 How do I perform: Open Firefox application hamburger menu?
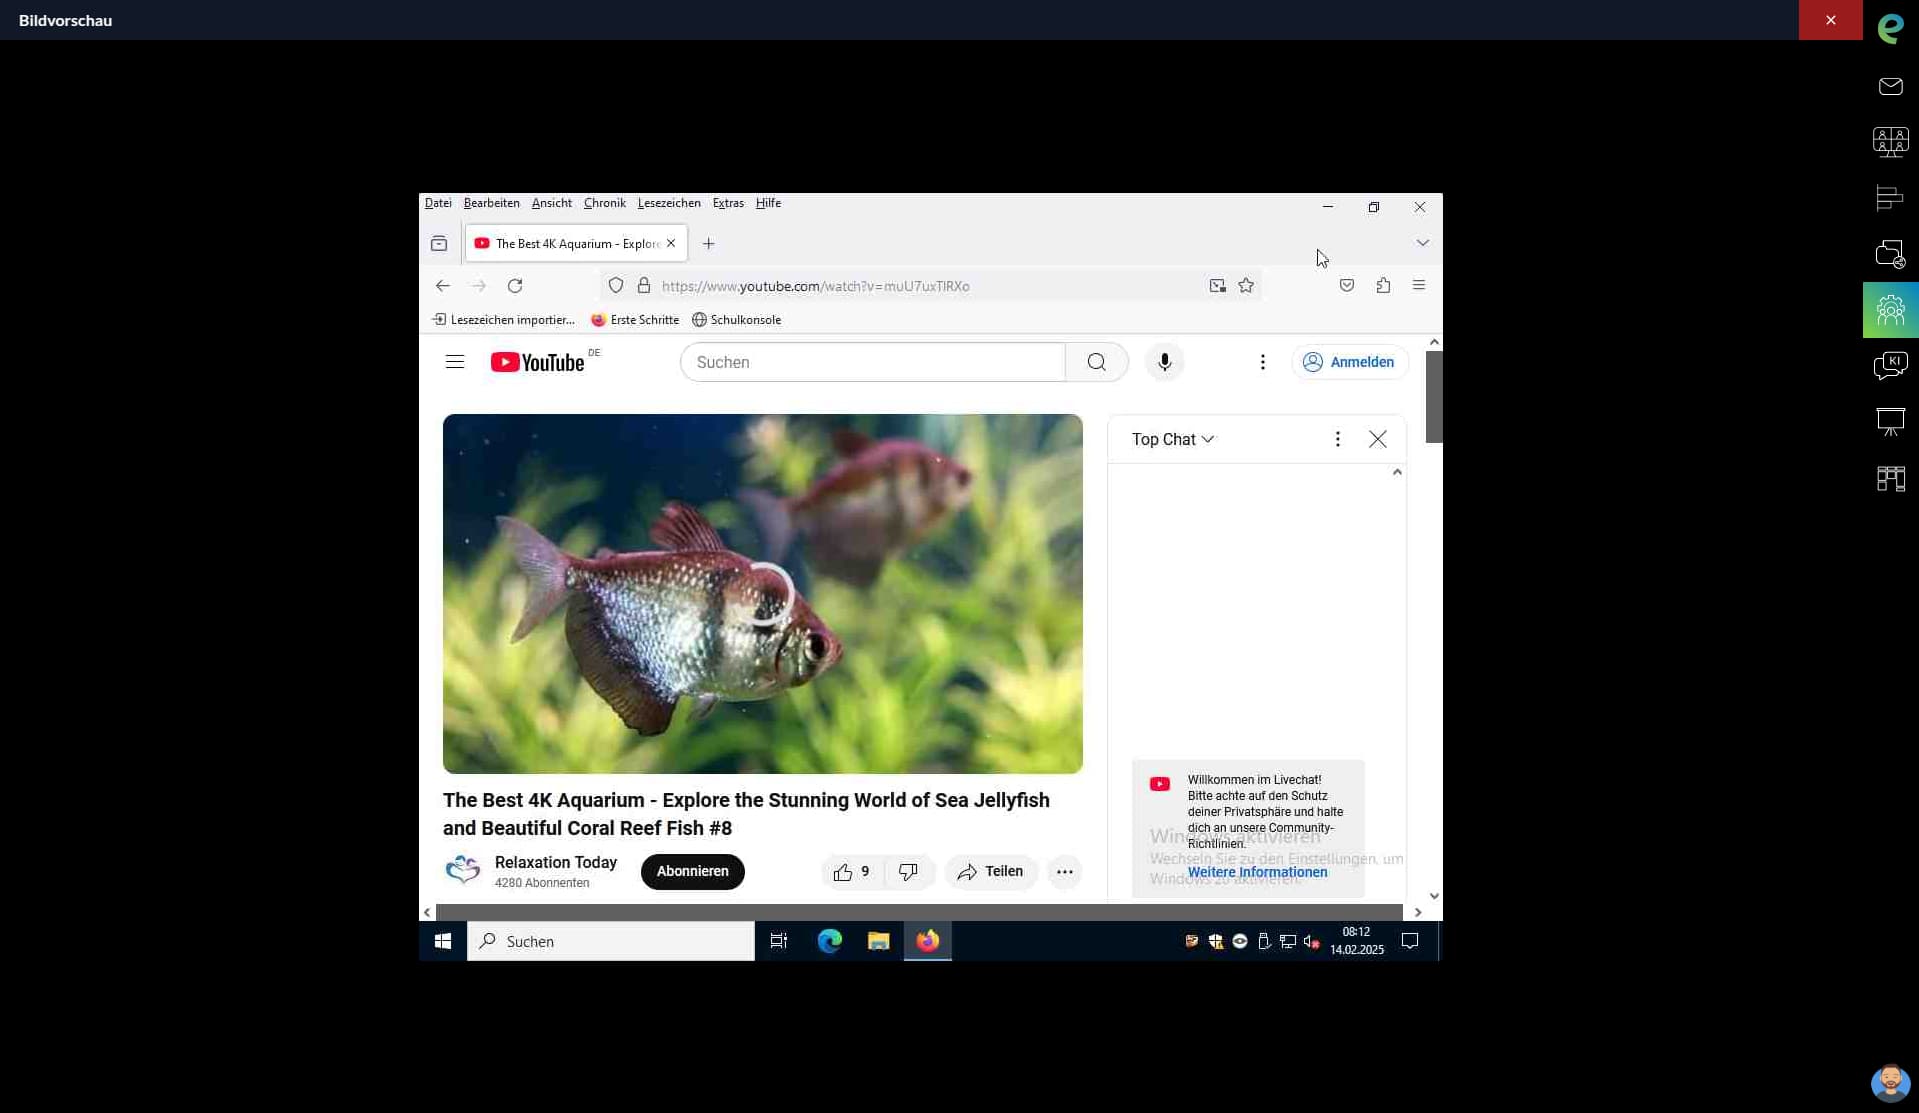tap(1419, 286)
